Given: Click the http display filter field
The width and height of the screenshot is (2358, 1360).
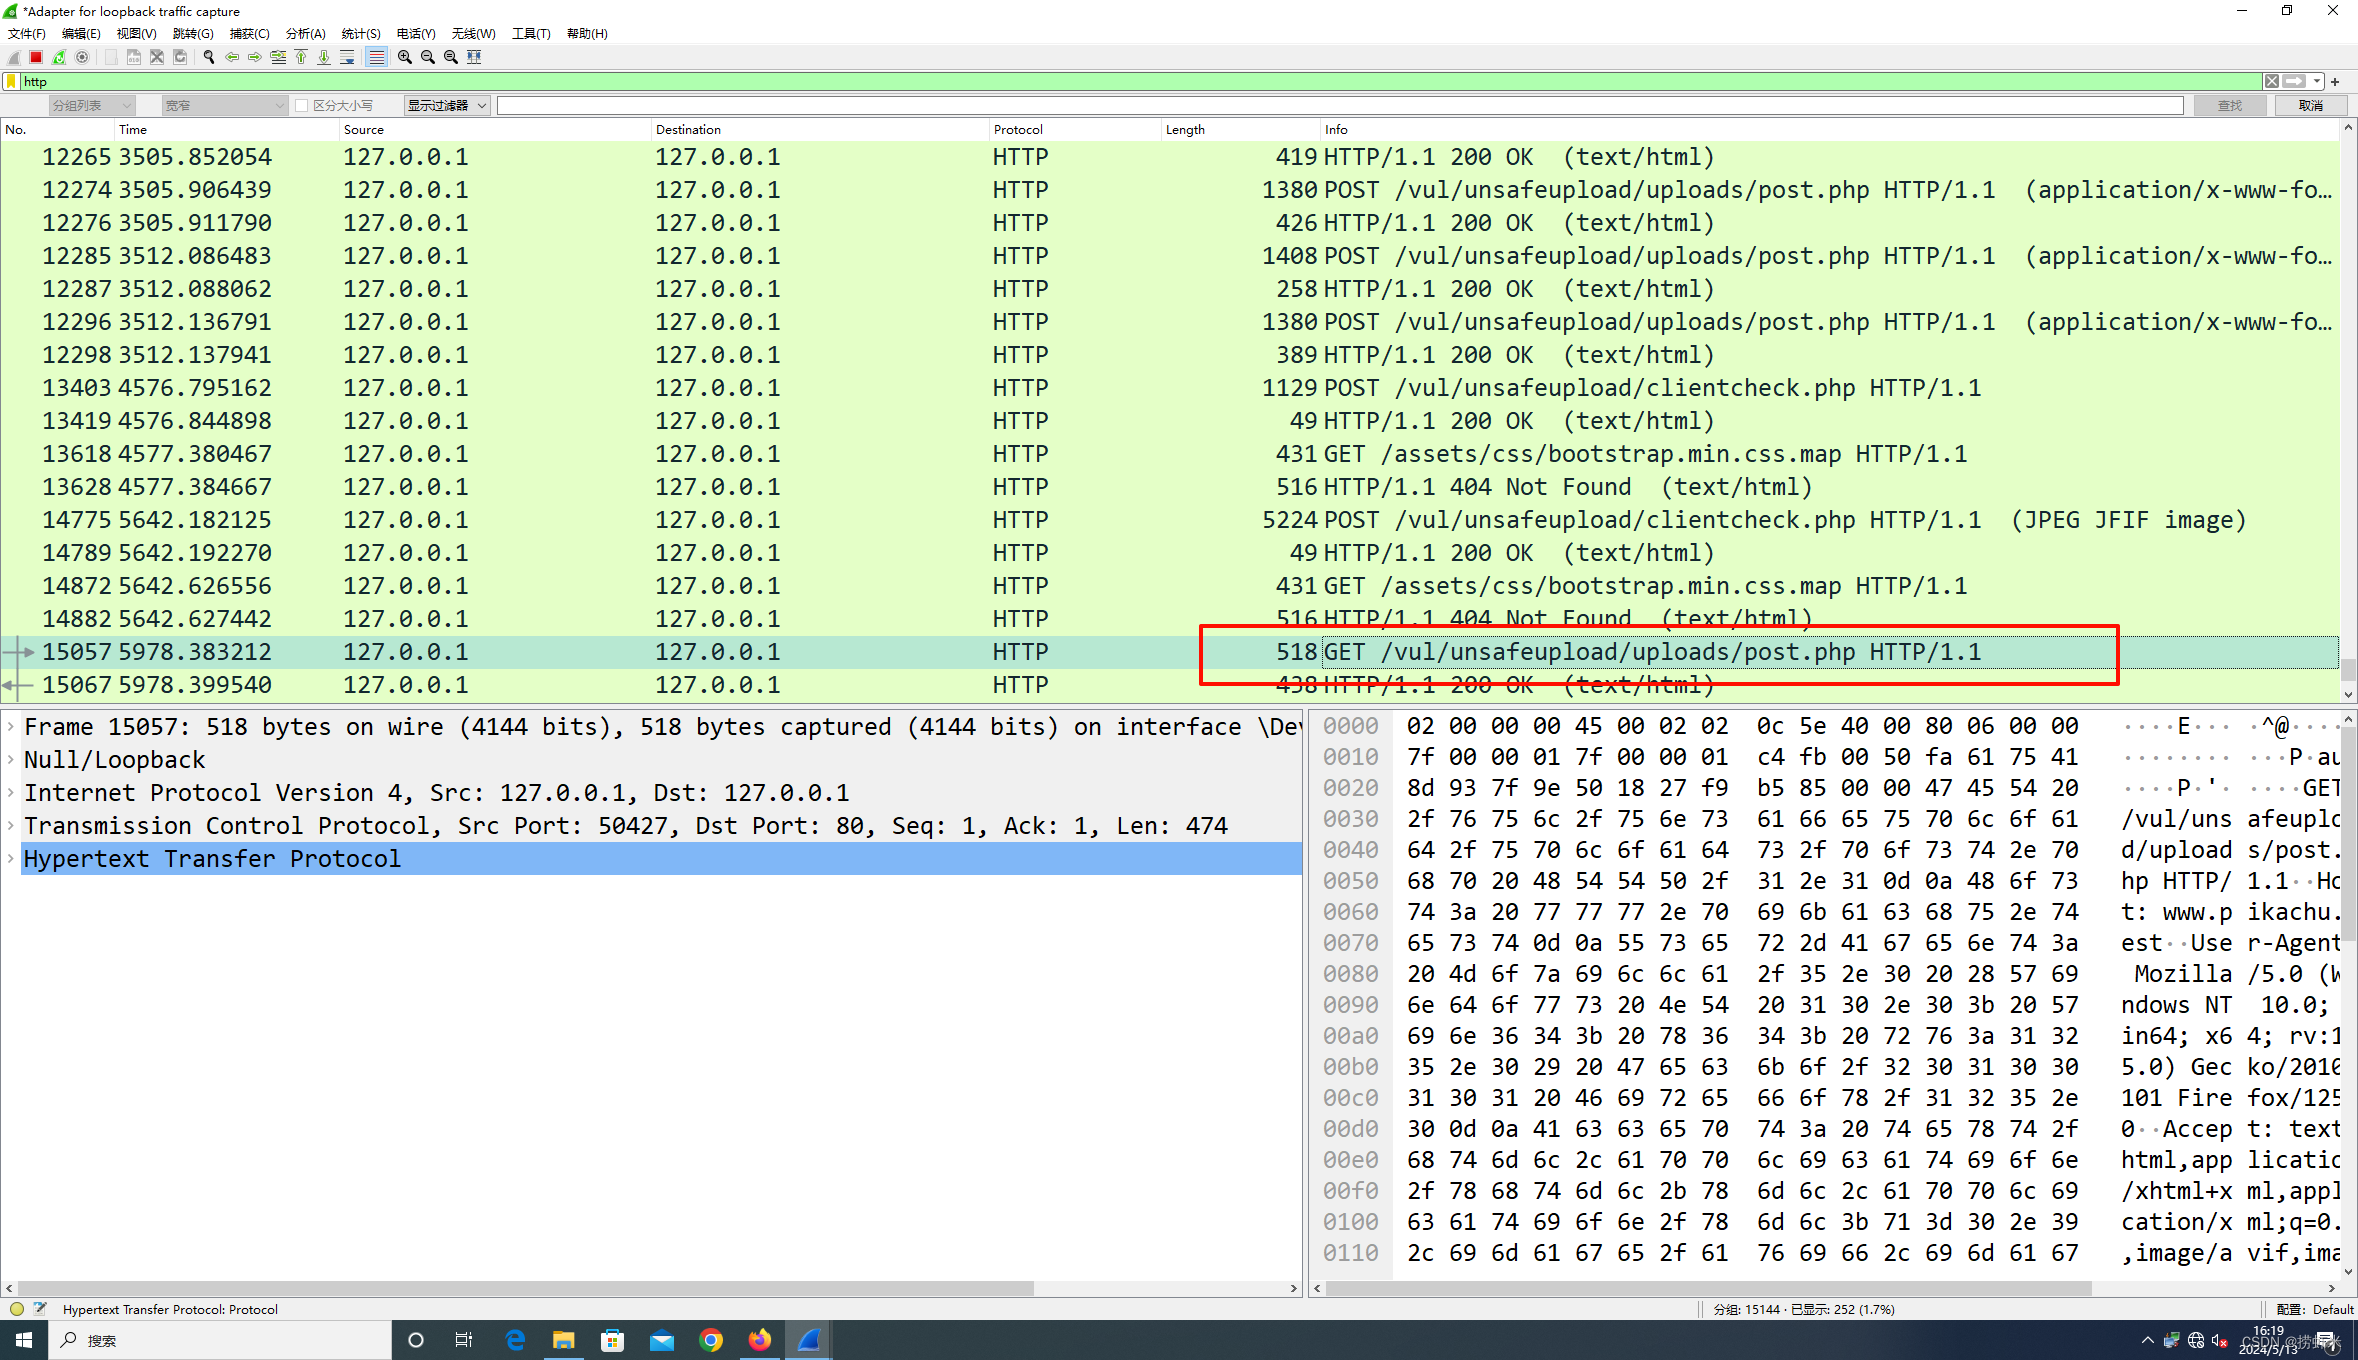Looking at the screenshot, I should click(1140, 82).
